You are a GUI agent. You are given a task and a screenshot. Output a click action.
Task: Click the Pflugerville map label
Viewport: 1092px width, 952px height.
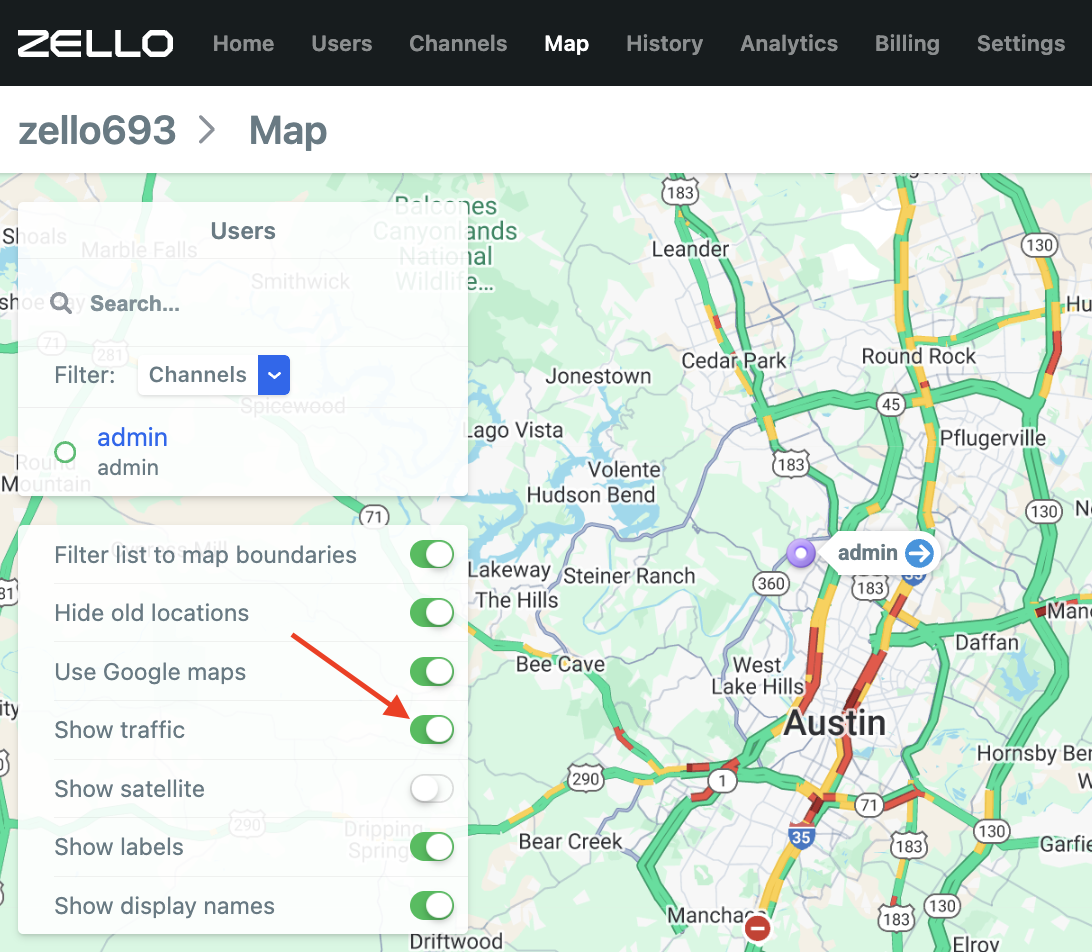(x=992, y=438)
